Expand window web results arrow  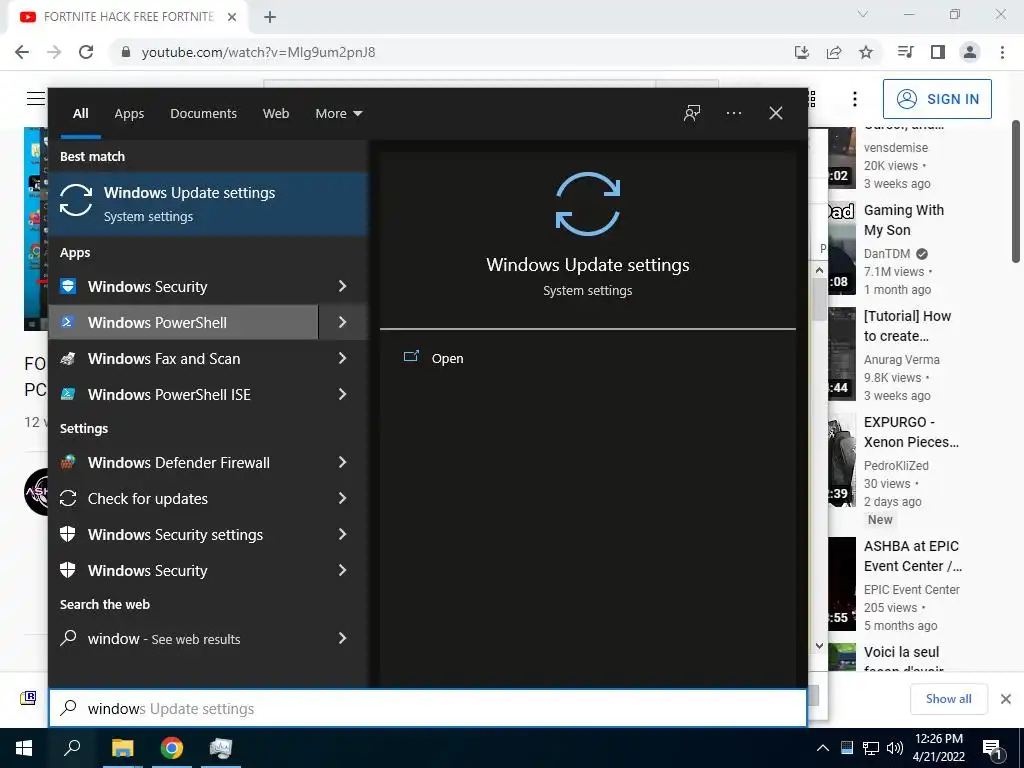[343, 638]
